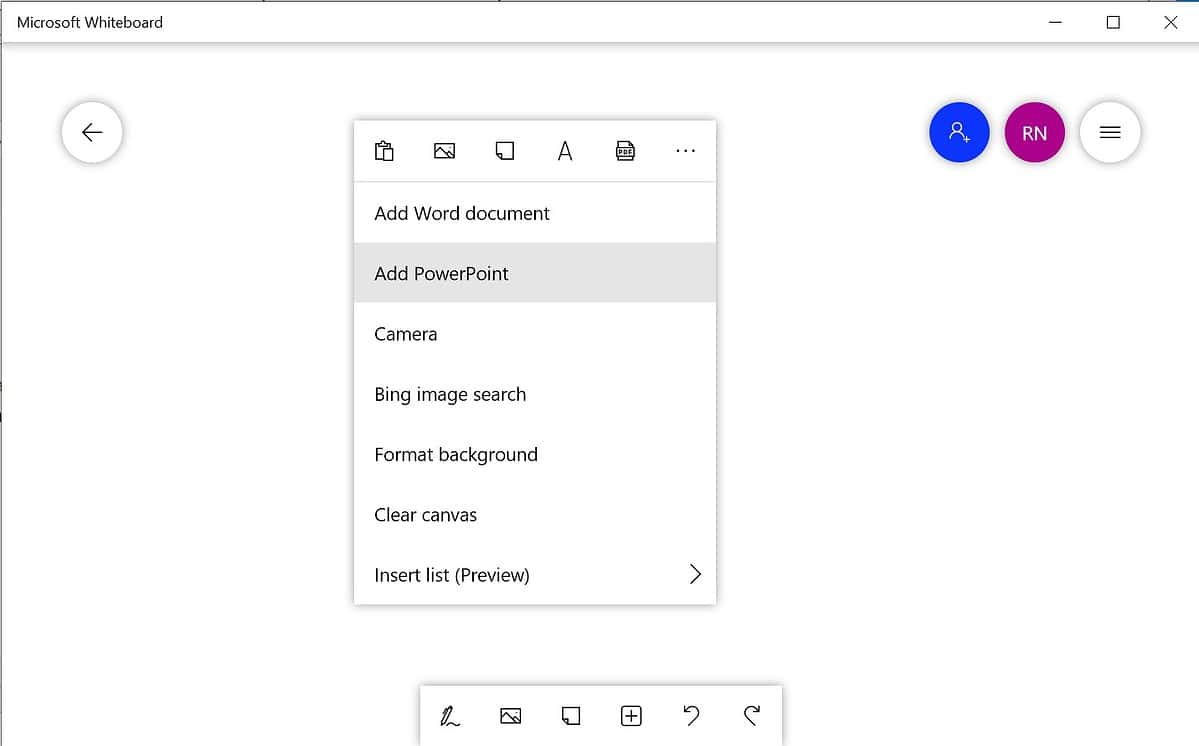Screen dimensions: 1199x746
Task: Redo the last undone action
Action: 750,715
